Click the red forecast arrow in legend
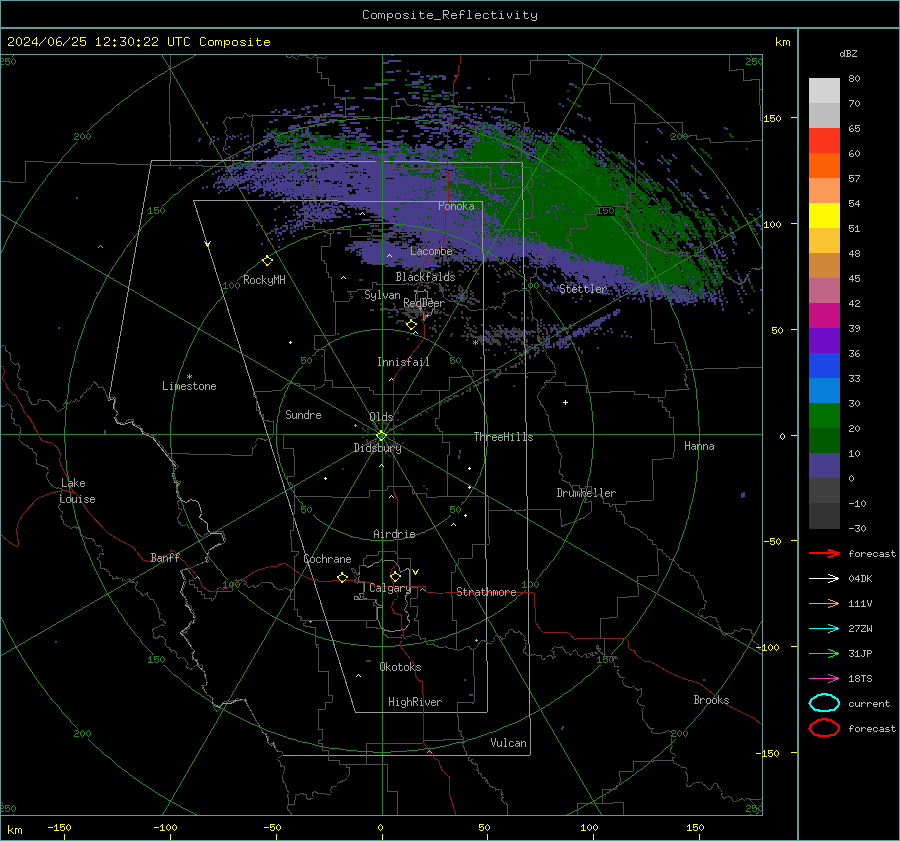The height and width of the screenshot is (841, 900). pos(824,553)
